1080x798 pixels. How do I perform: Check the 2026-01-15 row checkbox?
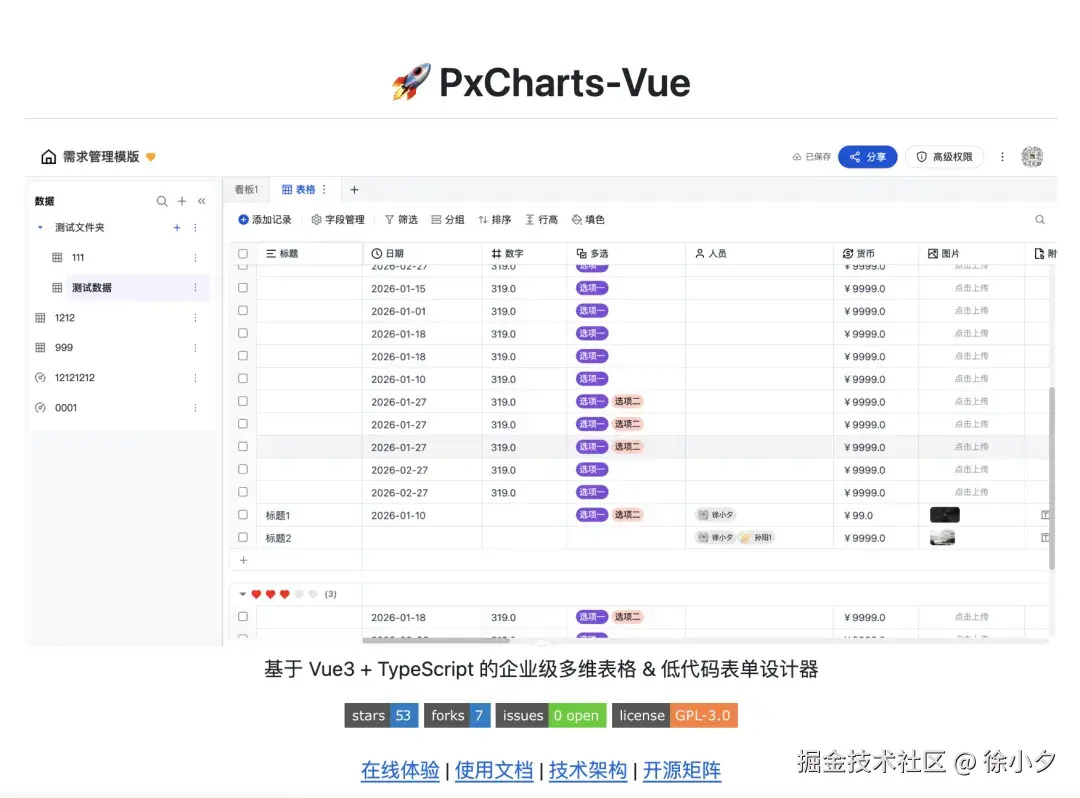click(243, 288)
